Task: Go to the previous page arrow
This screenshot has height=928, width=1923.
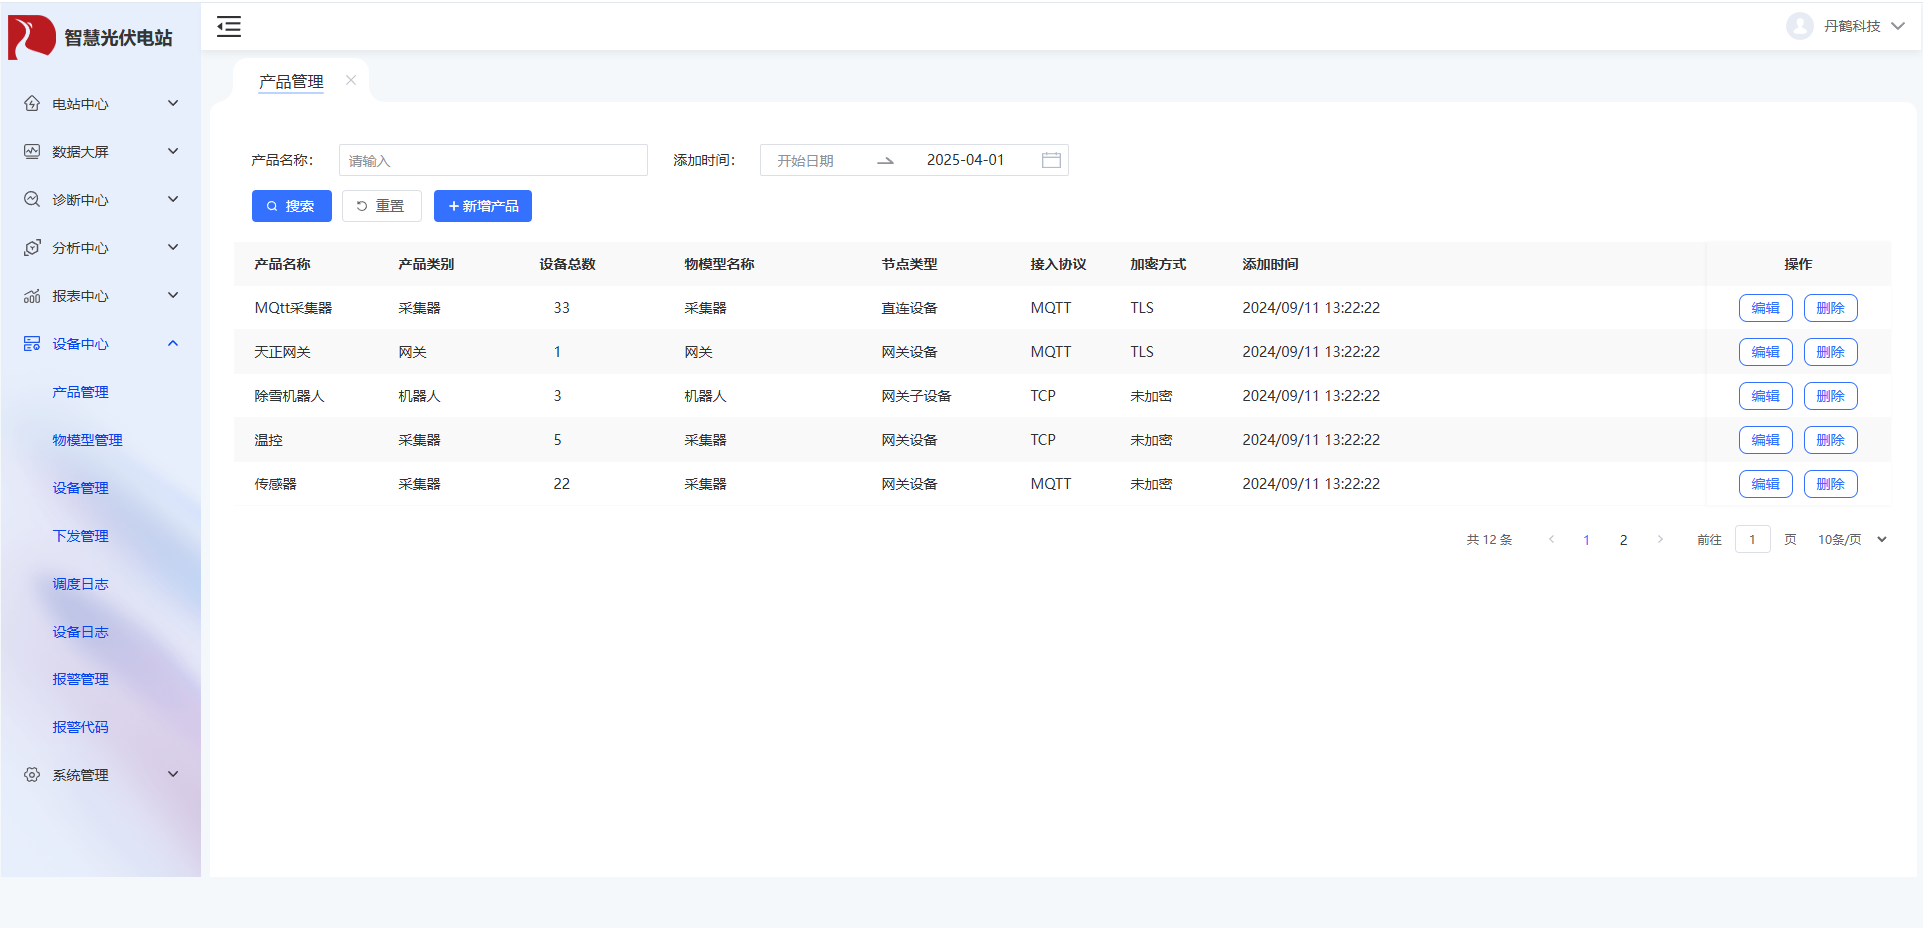Action: coord(1551,539)
